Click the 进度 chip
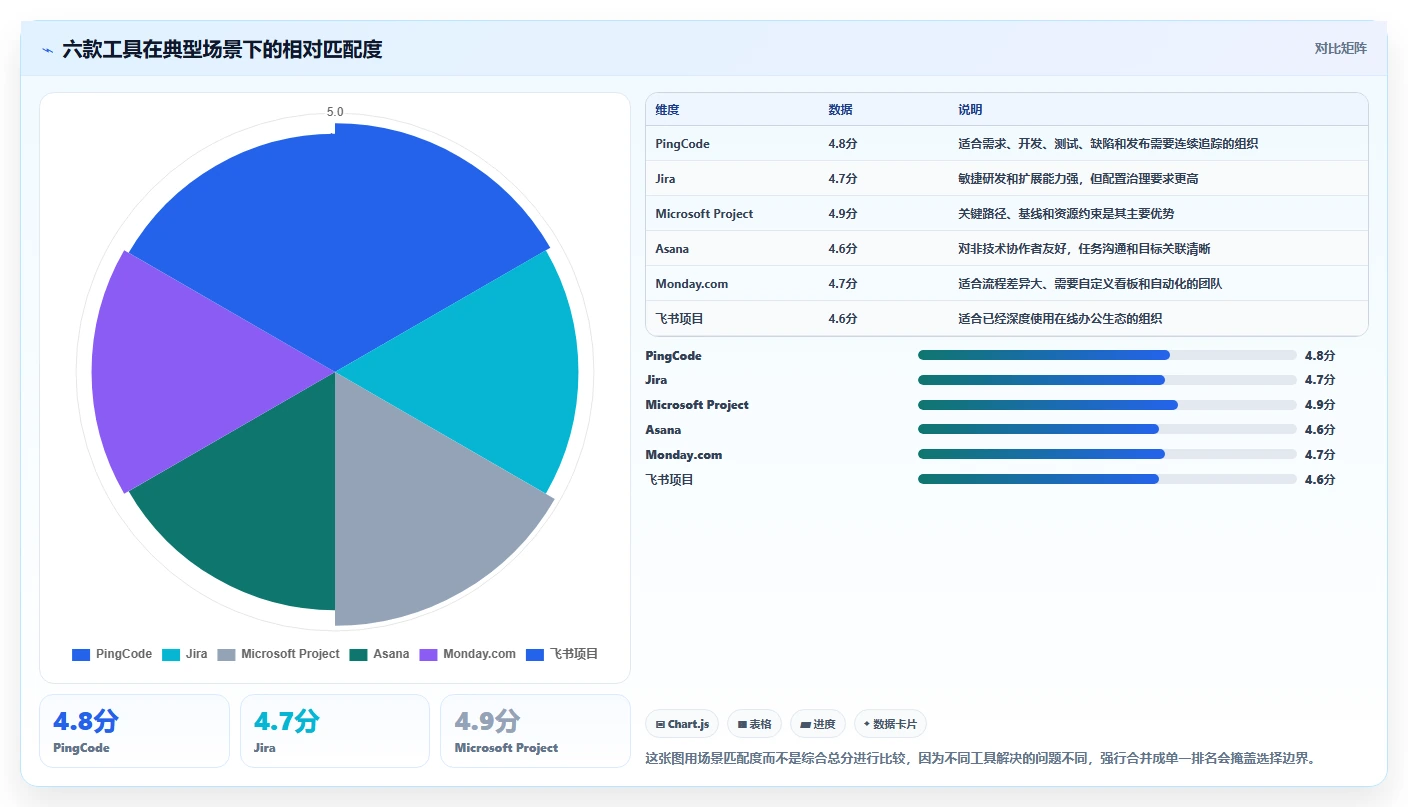This screenshot has width=1408, height=807. (x=817, y=724)
